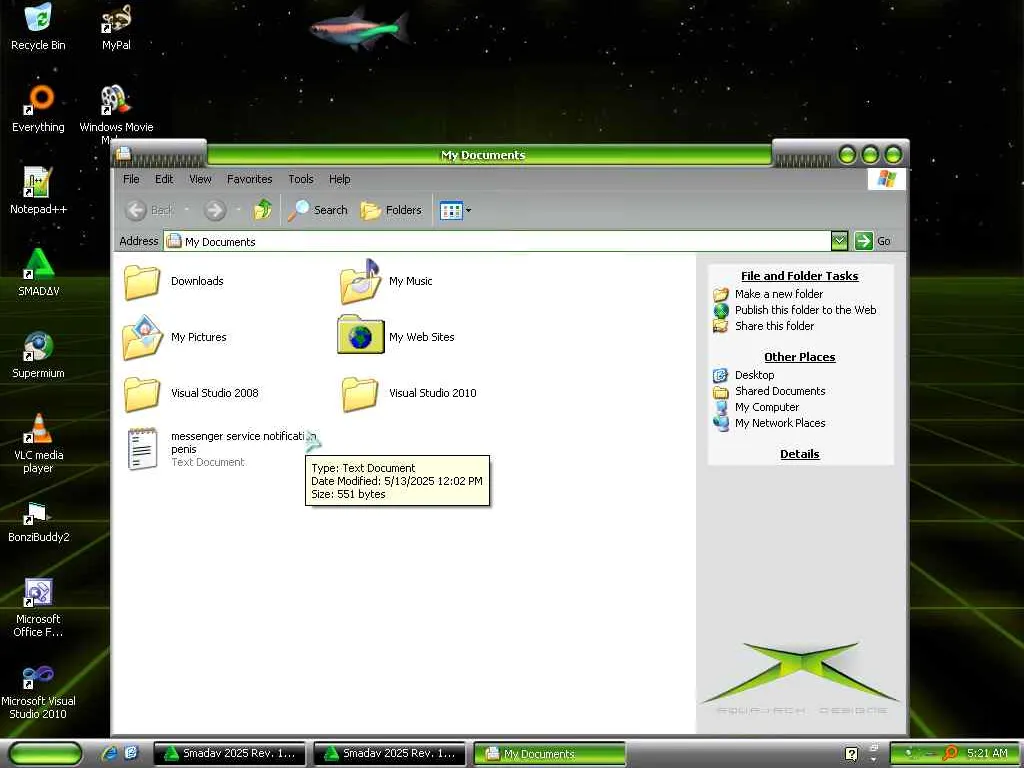Expand the Details section
This screenshot has width=1024, height=768.
tap(799, 455)
